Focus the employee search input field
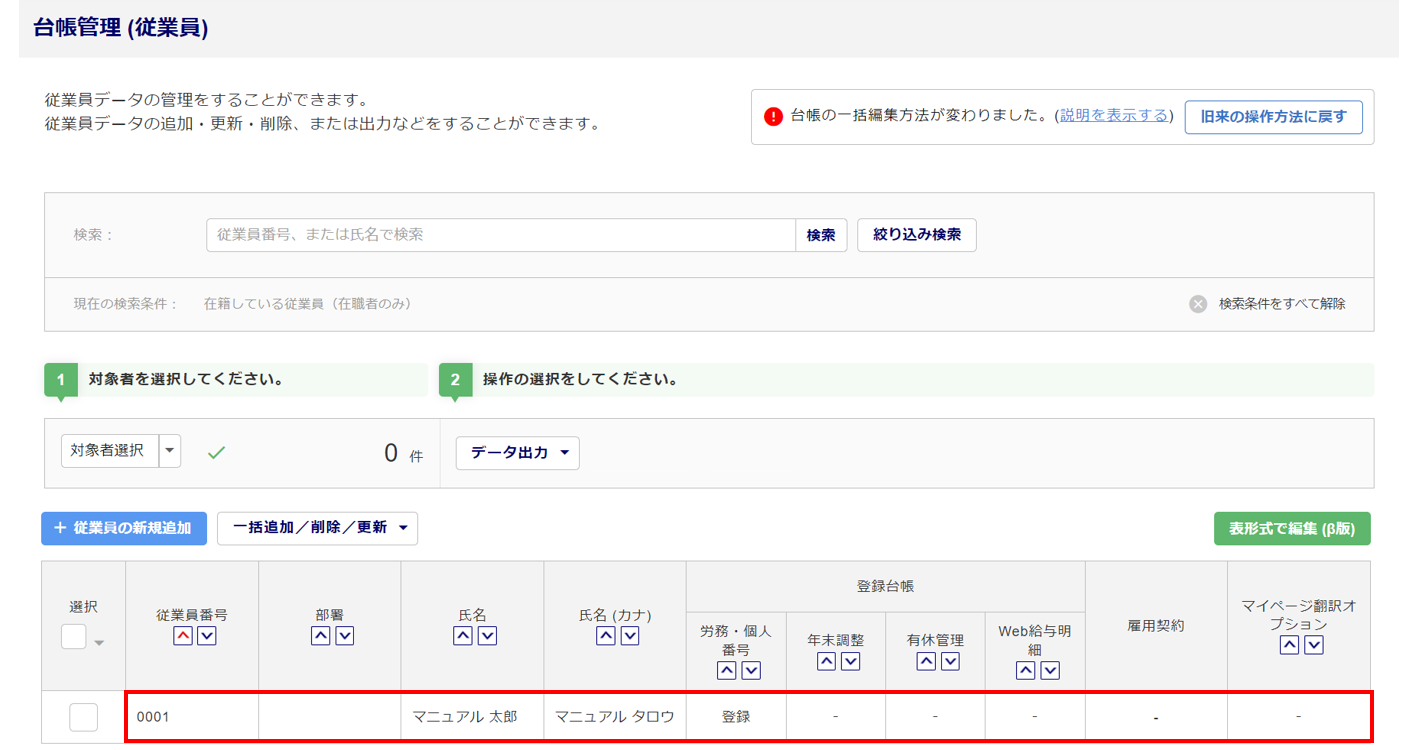 pyautogui.click(x=501, y=235)
